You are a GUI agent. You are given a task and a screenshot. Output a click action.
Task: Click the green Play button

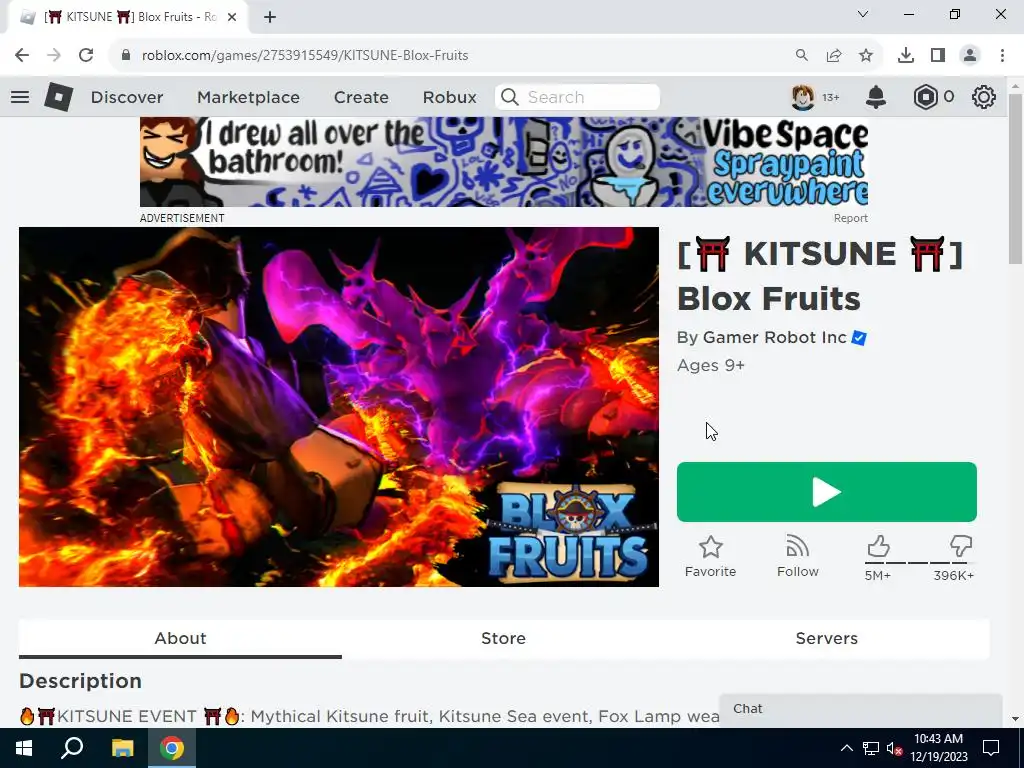coord(826,492)
